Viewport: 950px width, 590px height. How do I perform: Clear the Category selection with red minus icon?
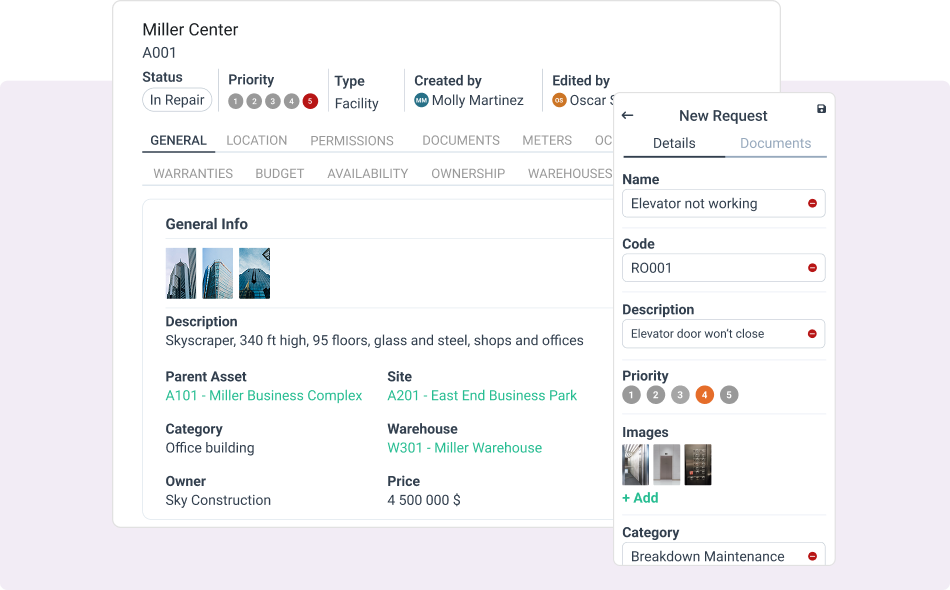point(813,555)
